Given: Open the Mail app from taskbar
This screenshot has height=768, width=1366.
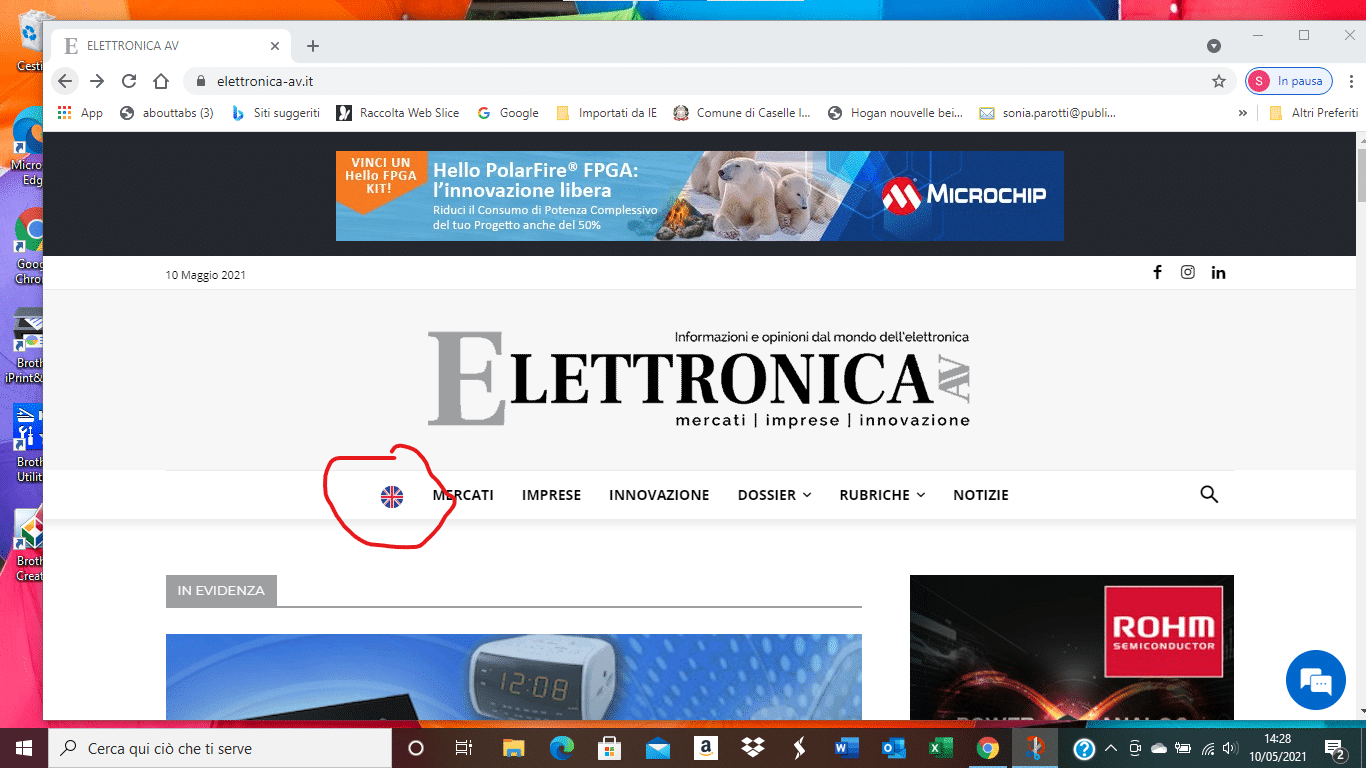Looking at the screenshot, I should pos(657,748).
